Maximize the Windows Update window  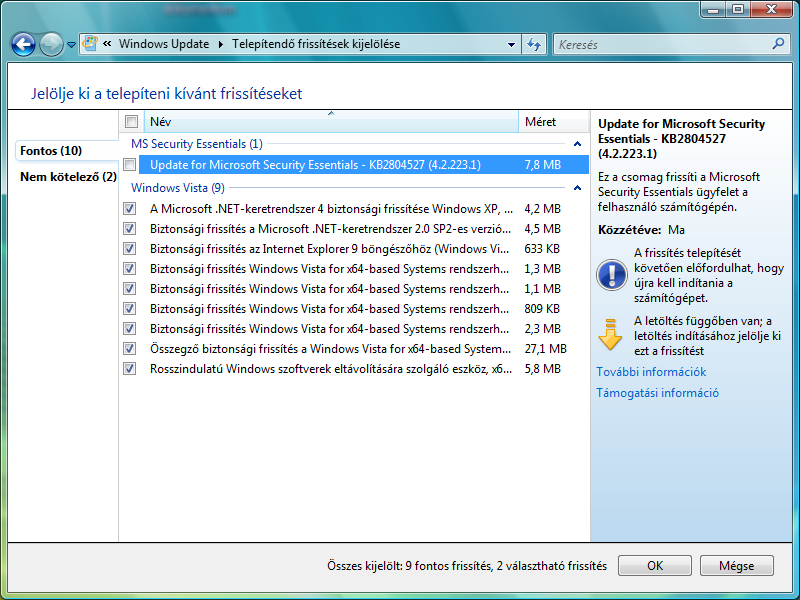pos(738,9)
